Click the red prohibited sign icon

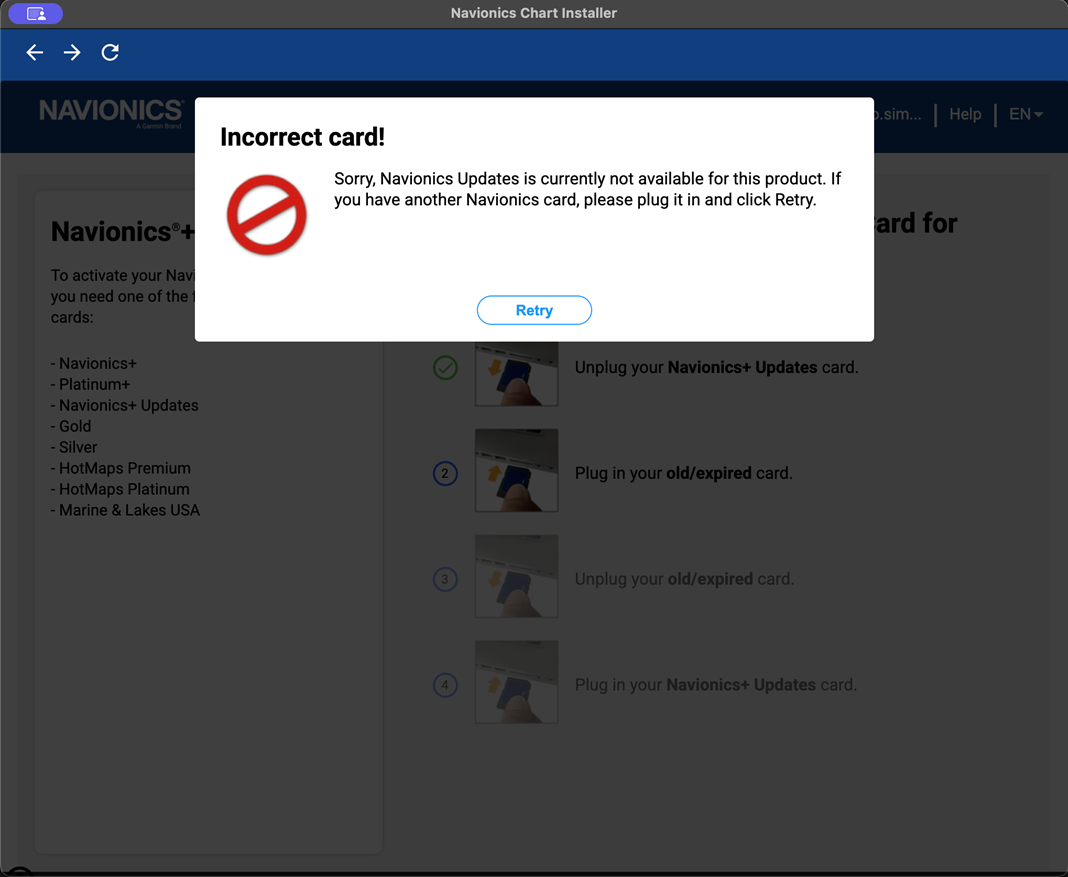pyautogui.click(x=266, y=214)
